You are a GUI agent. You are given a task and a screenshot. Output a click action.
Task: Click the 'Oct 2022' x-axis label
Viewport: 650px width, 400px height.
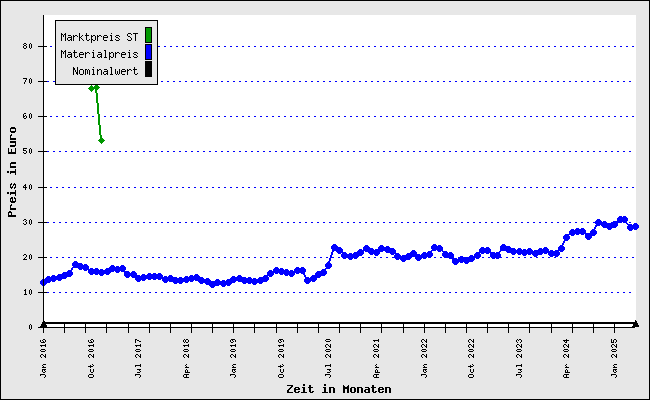(x=471, y=358)
